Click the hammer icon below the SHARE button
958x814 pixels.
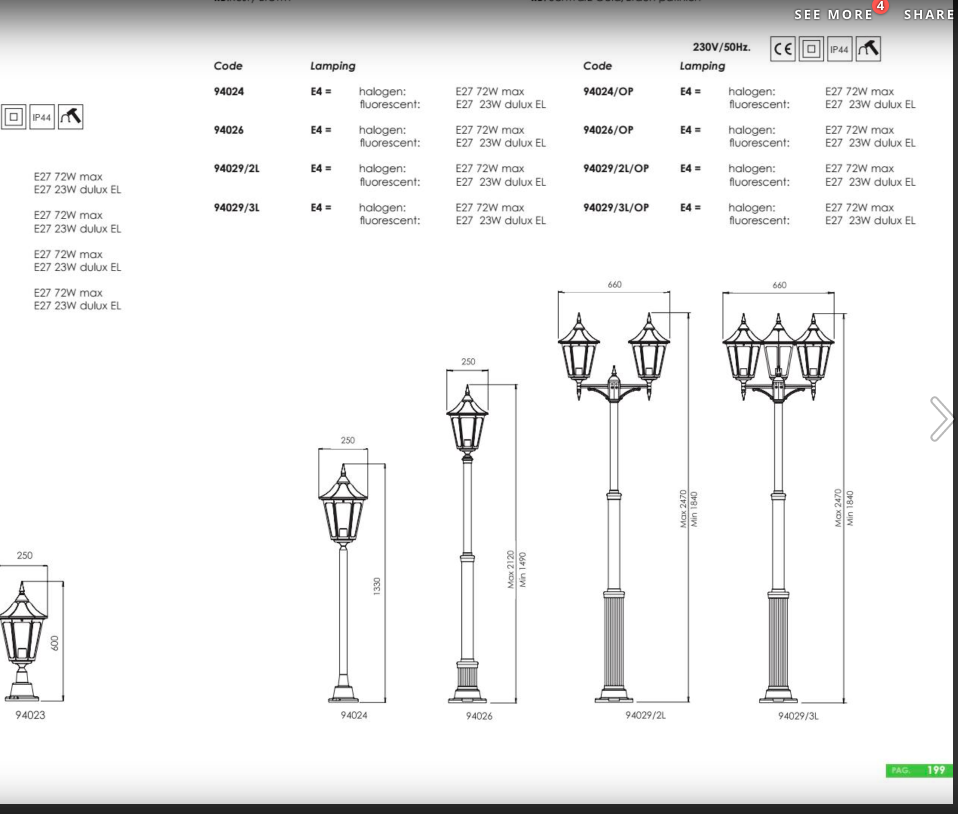click(869, 48)
